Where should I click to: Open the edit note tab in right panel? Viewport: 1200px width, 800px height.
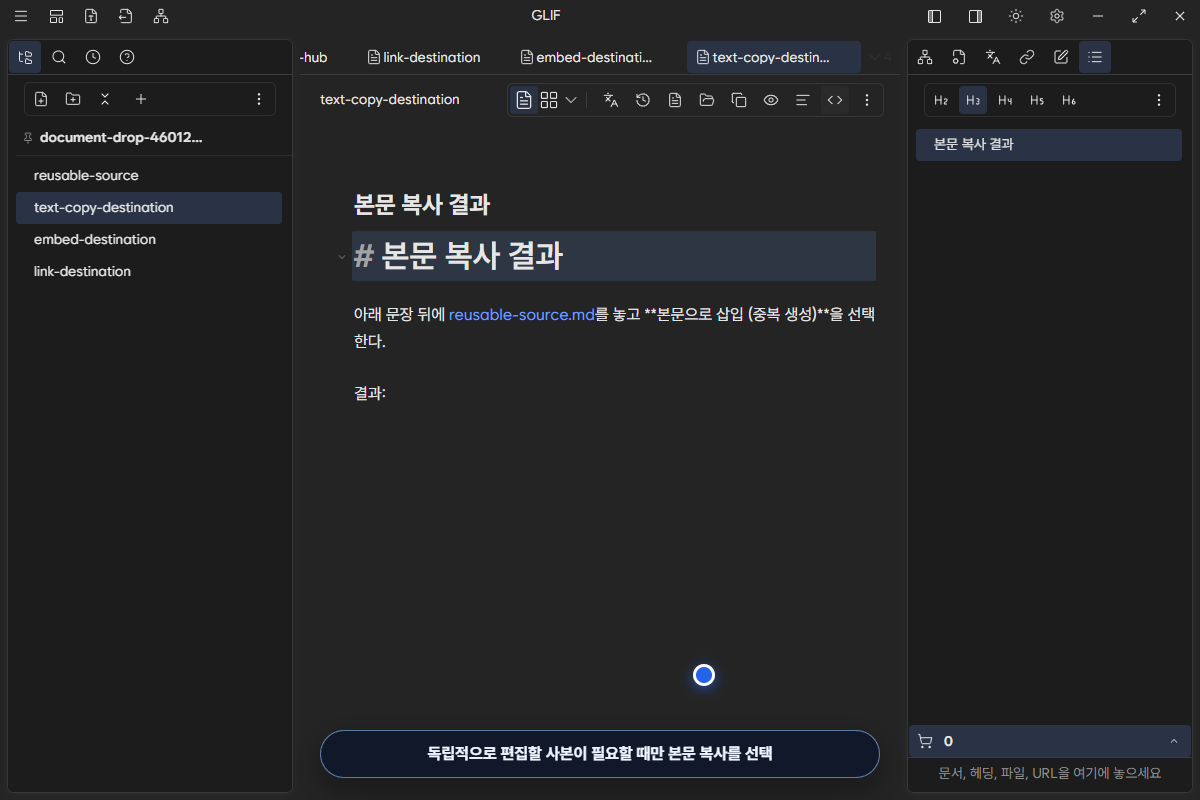point(1061,57)
